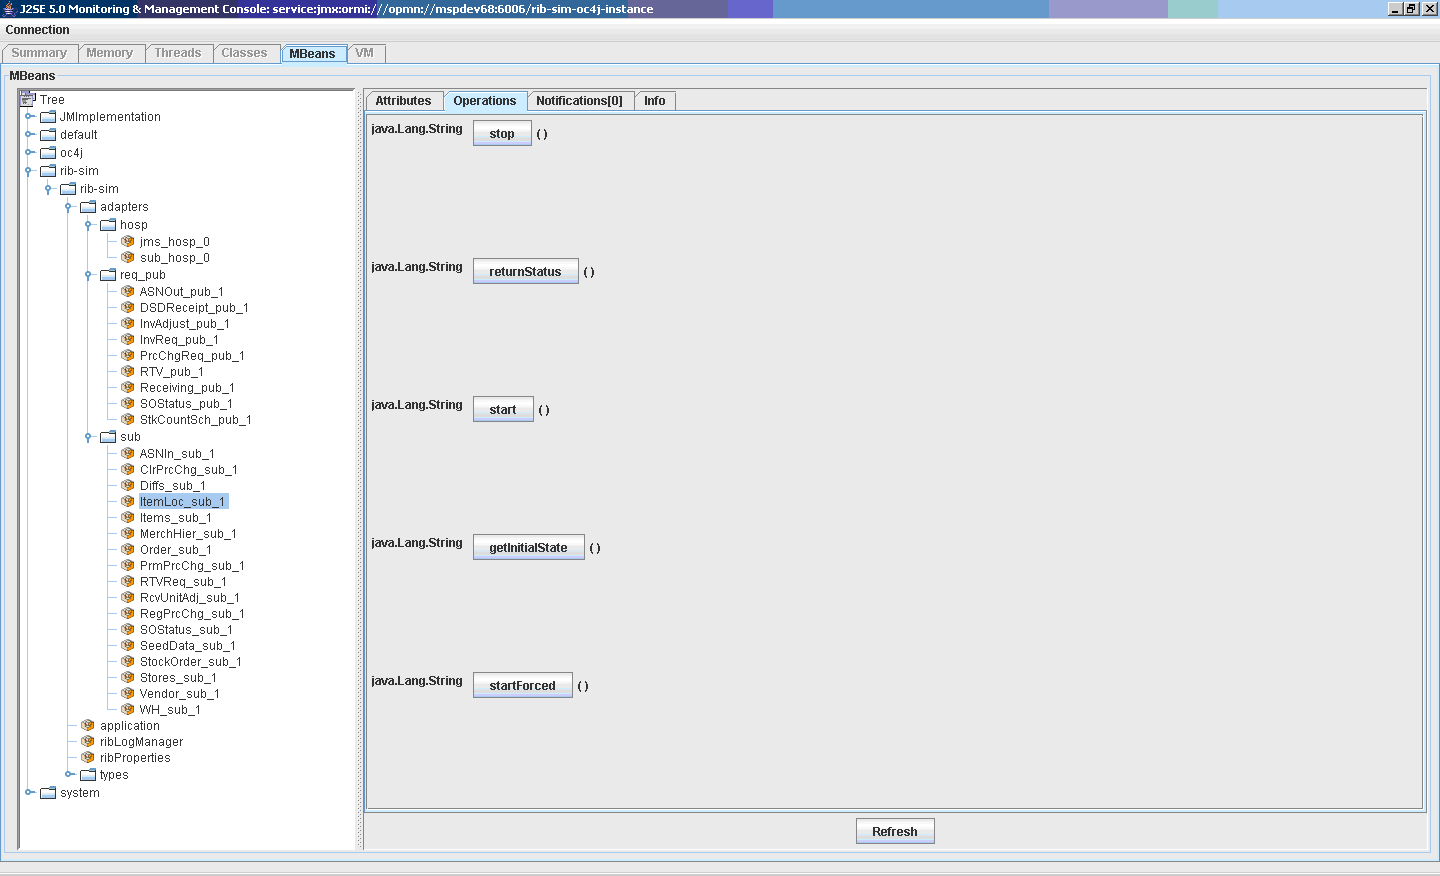
Task: Click the jms_hosp_0 MBean icon
Action: (128, 241)
